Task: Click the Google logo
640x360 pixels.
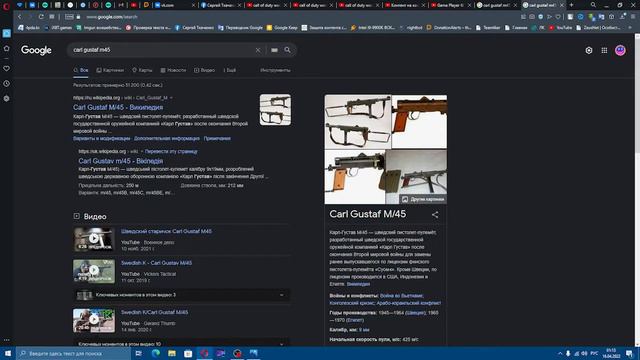Action: coord(36,50)
